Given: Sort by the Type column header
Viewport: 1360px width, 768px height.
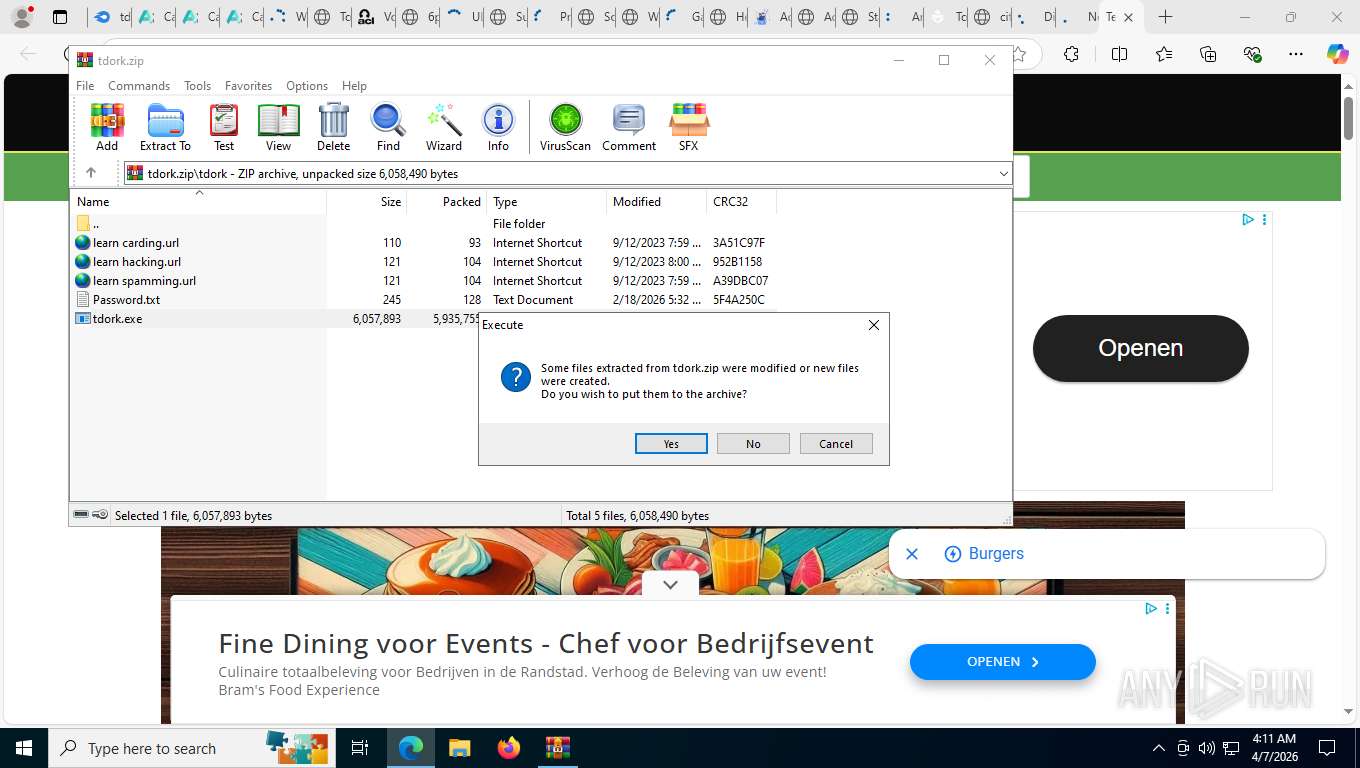Looking at the screenshot, I should tap(547, 202).
